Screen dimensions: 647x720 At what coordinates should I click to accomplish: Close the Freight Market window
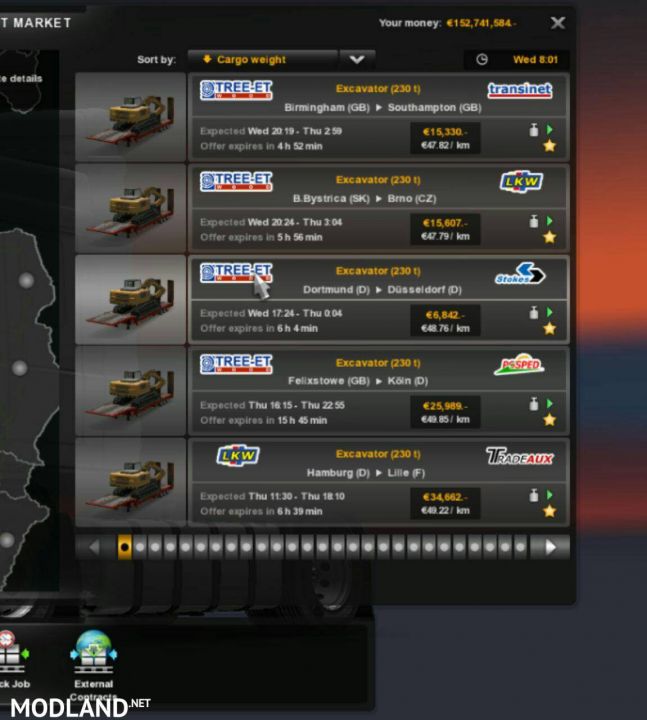pos(557,22)
